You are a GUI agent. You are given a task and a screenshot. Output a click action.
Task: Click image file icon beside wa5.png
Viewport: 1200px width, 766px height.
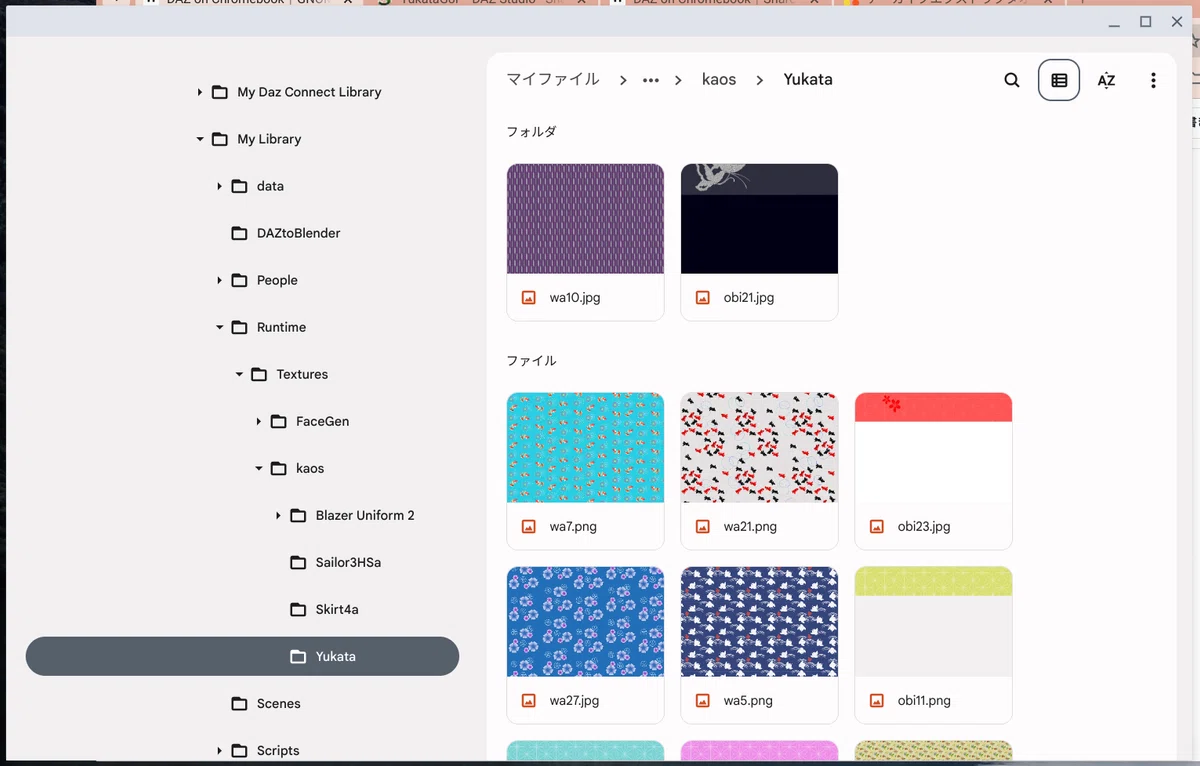703,700
